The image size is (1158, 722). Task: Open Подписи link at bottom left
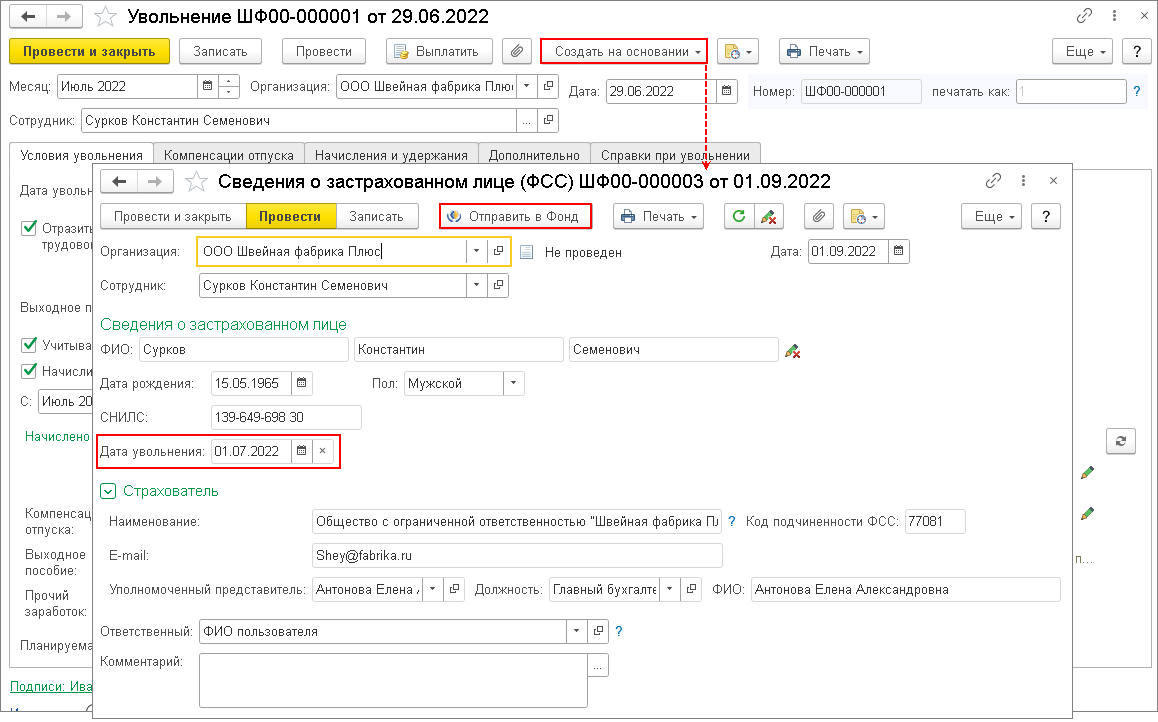click(51, 687)
